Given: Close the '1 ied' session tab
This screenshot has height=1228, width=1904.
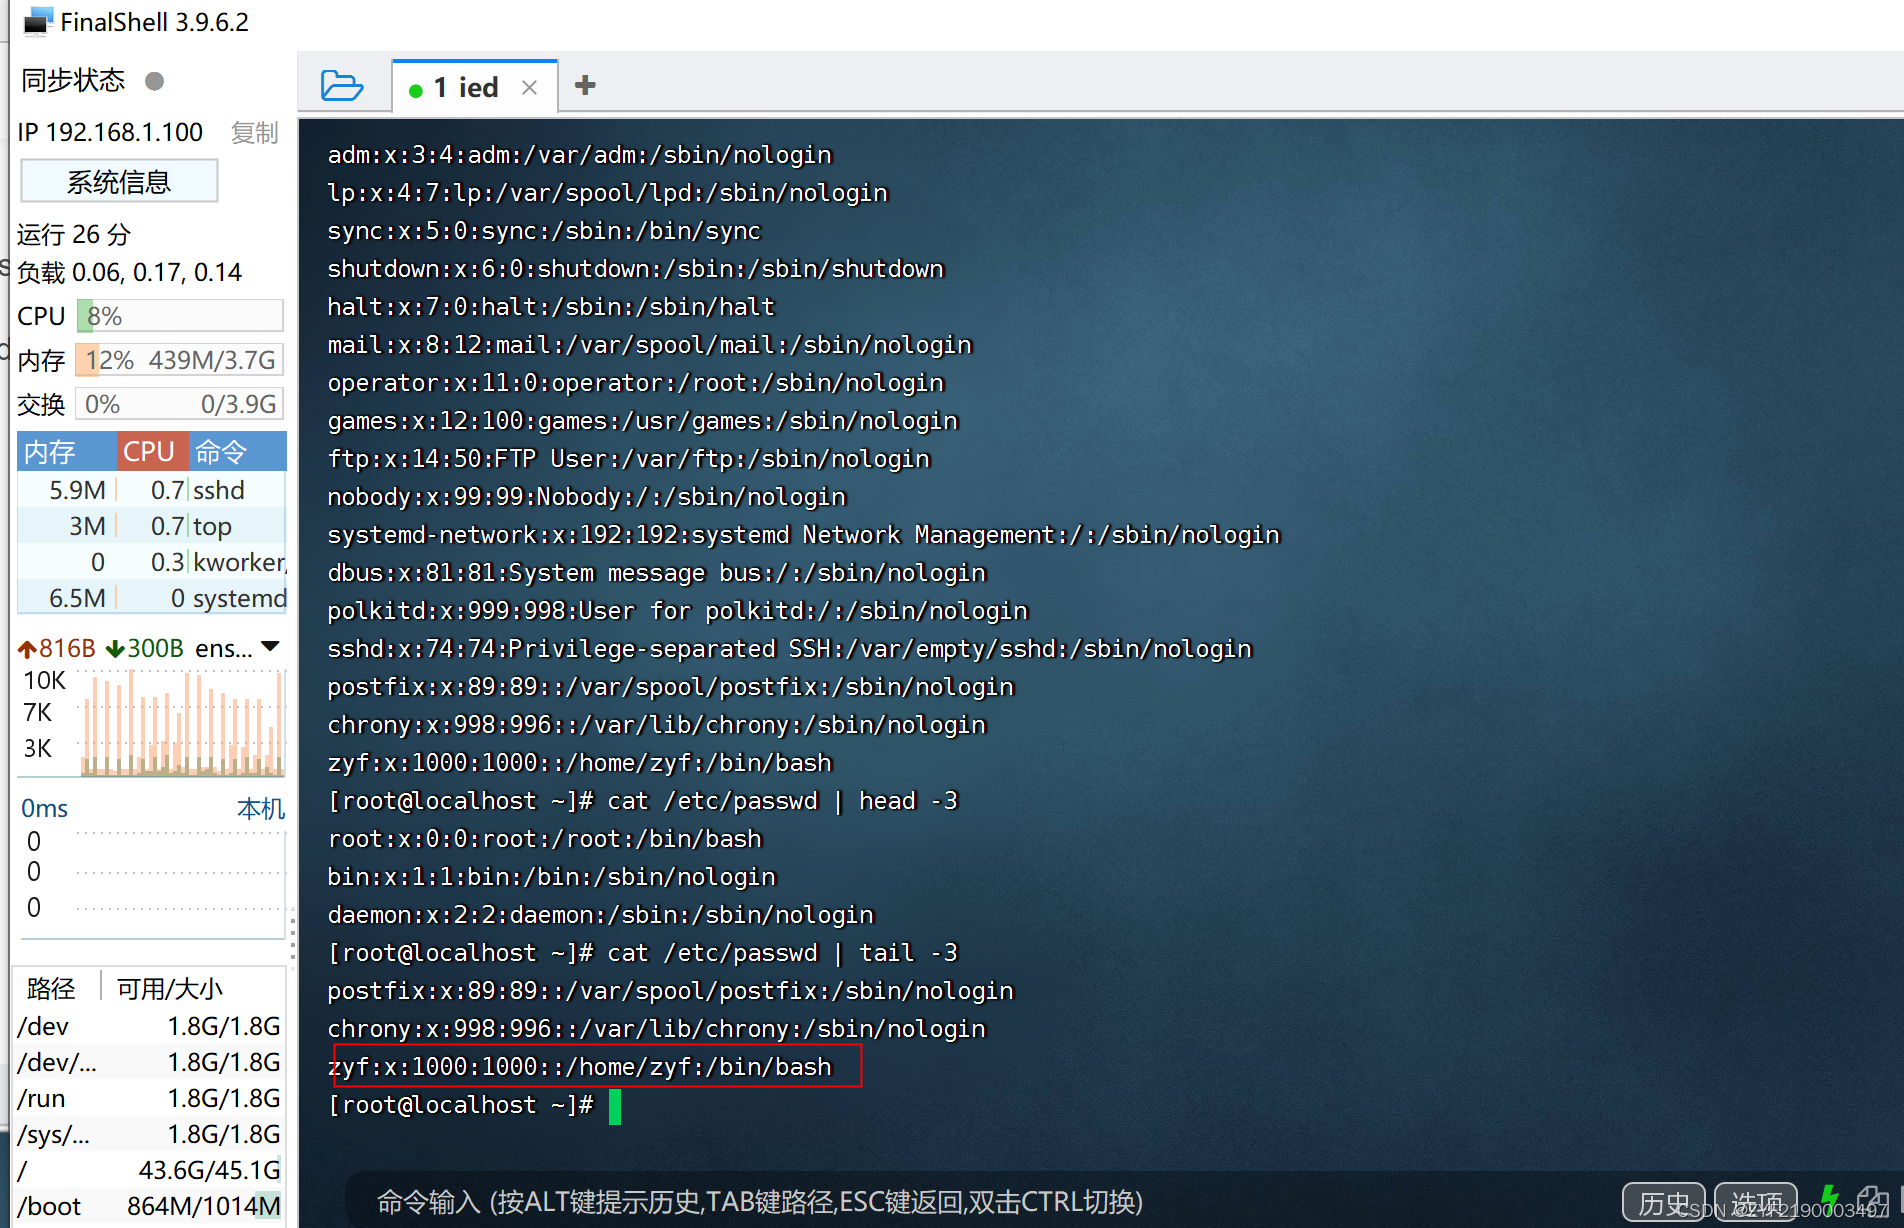Looking at the screenshot, I should pyautogui.click(x=530, y=88).
